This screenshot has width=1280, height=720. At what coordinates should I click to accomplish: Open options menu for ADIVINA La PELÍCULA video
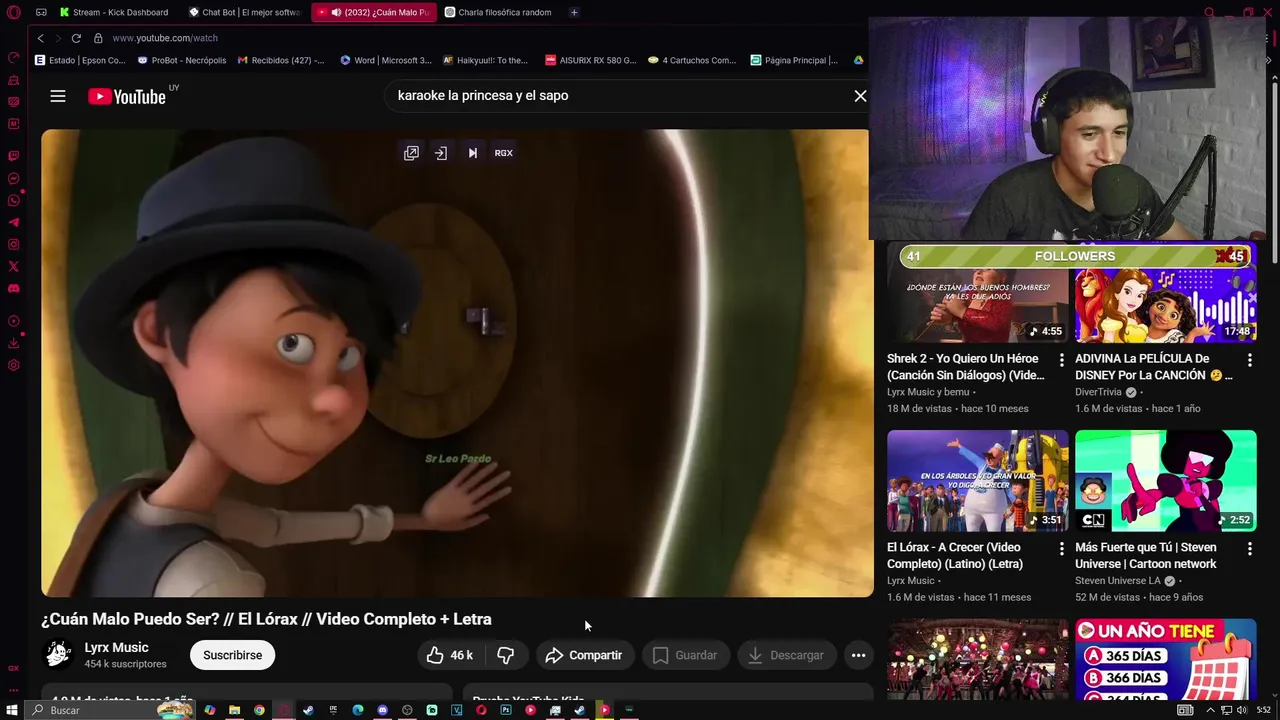[1250, 359]
